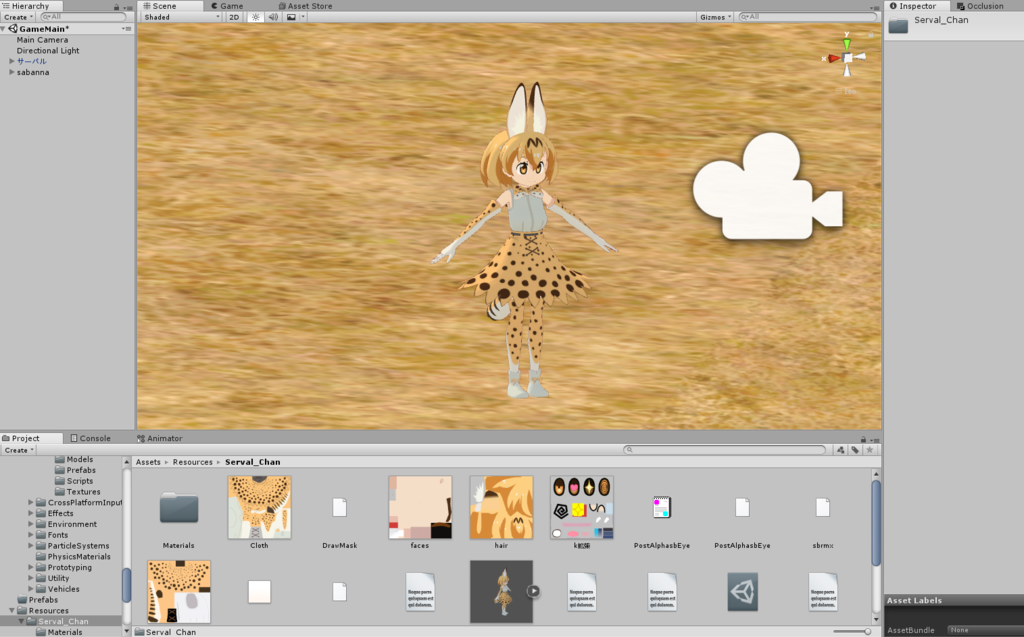Click the Search by Label tag icon
This screenshot has height=637, width=1024.
coord(855,449)
